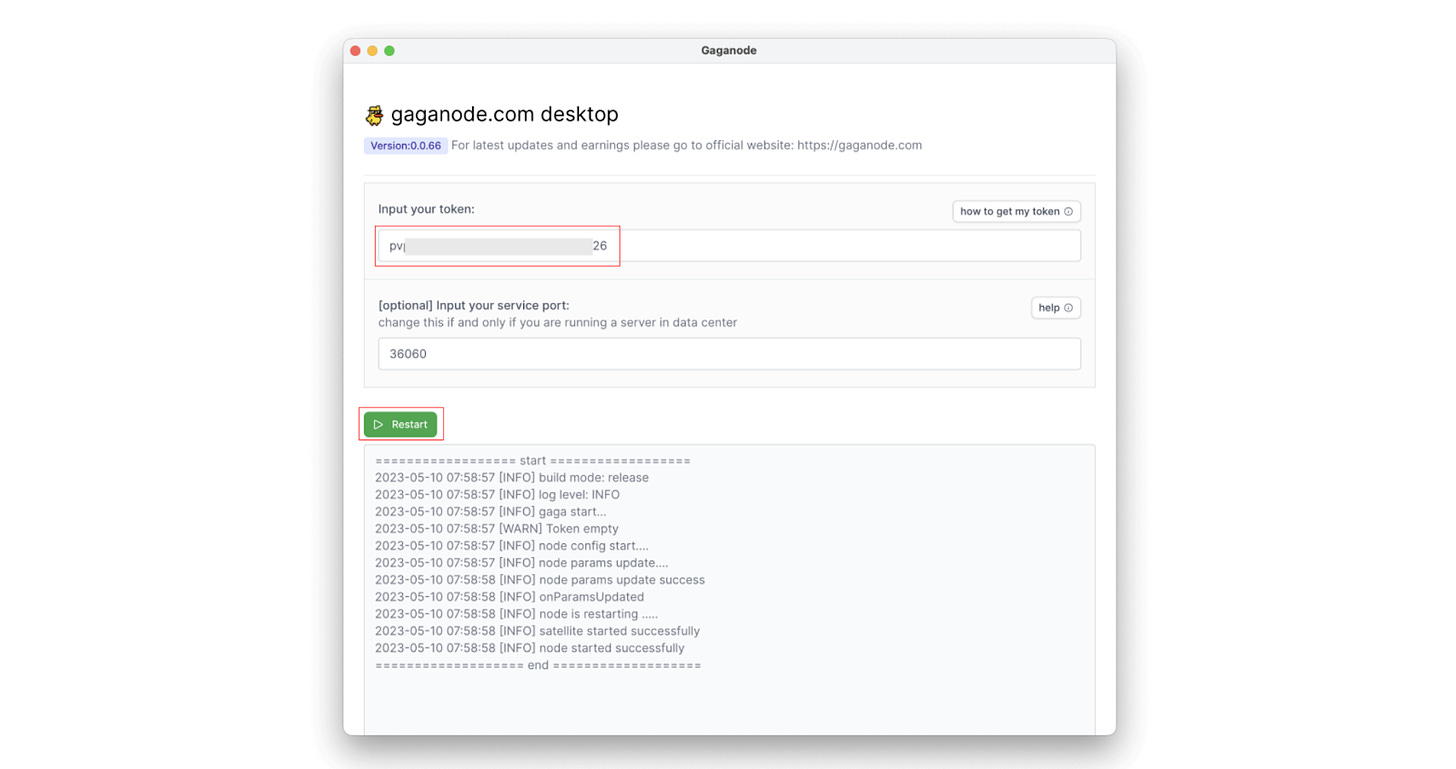Select log line 'satellite started successfully'
Image resolution: width=1456 pixels, height=769 pixels.
537,631
